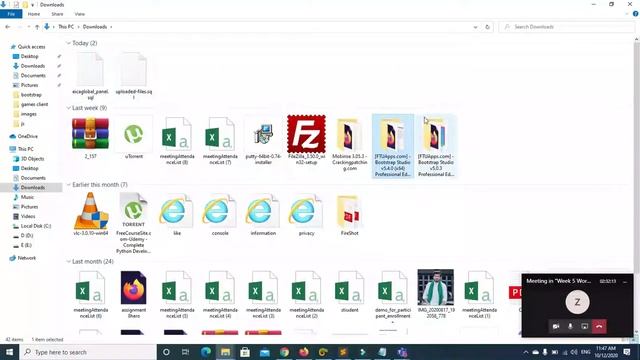Screen dimensions: 640x360
Task: Select the 'like' Internet Explorer file
Action: pos(177,214)
